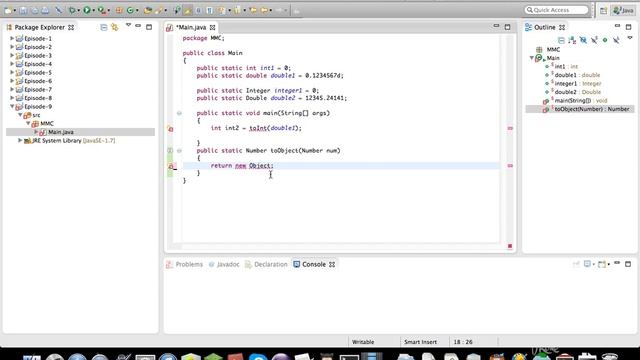
Task: Click the Save toolbar icon
Action: coord(24,10)
